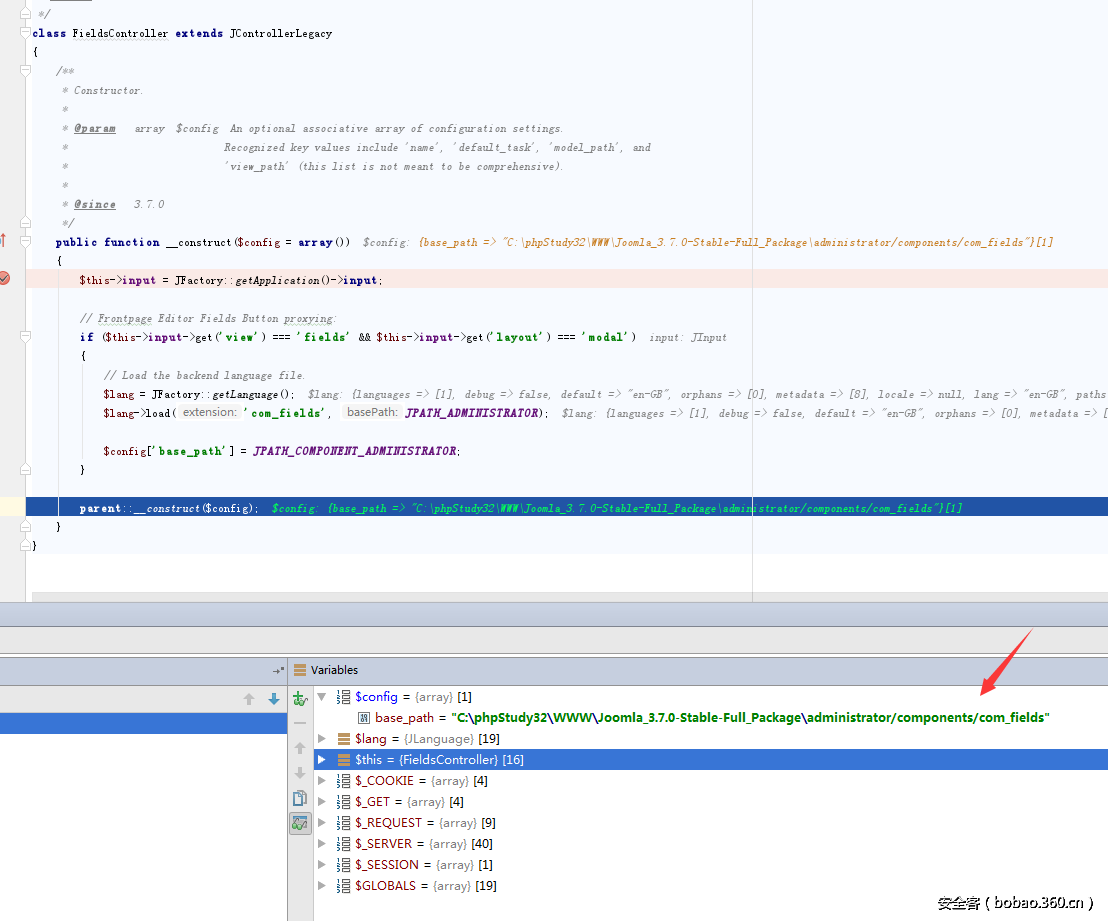Click the grey previous-frame up arrow
This screenshot has width=1108, height=921.
[249, 699]
